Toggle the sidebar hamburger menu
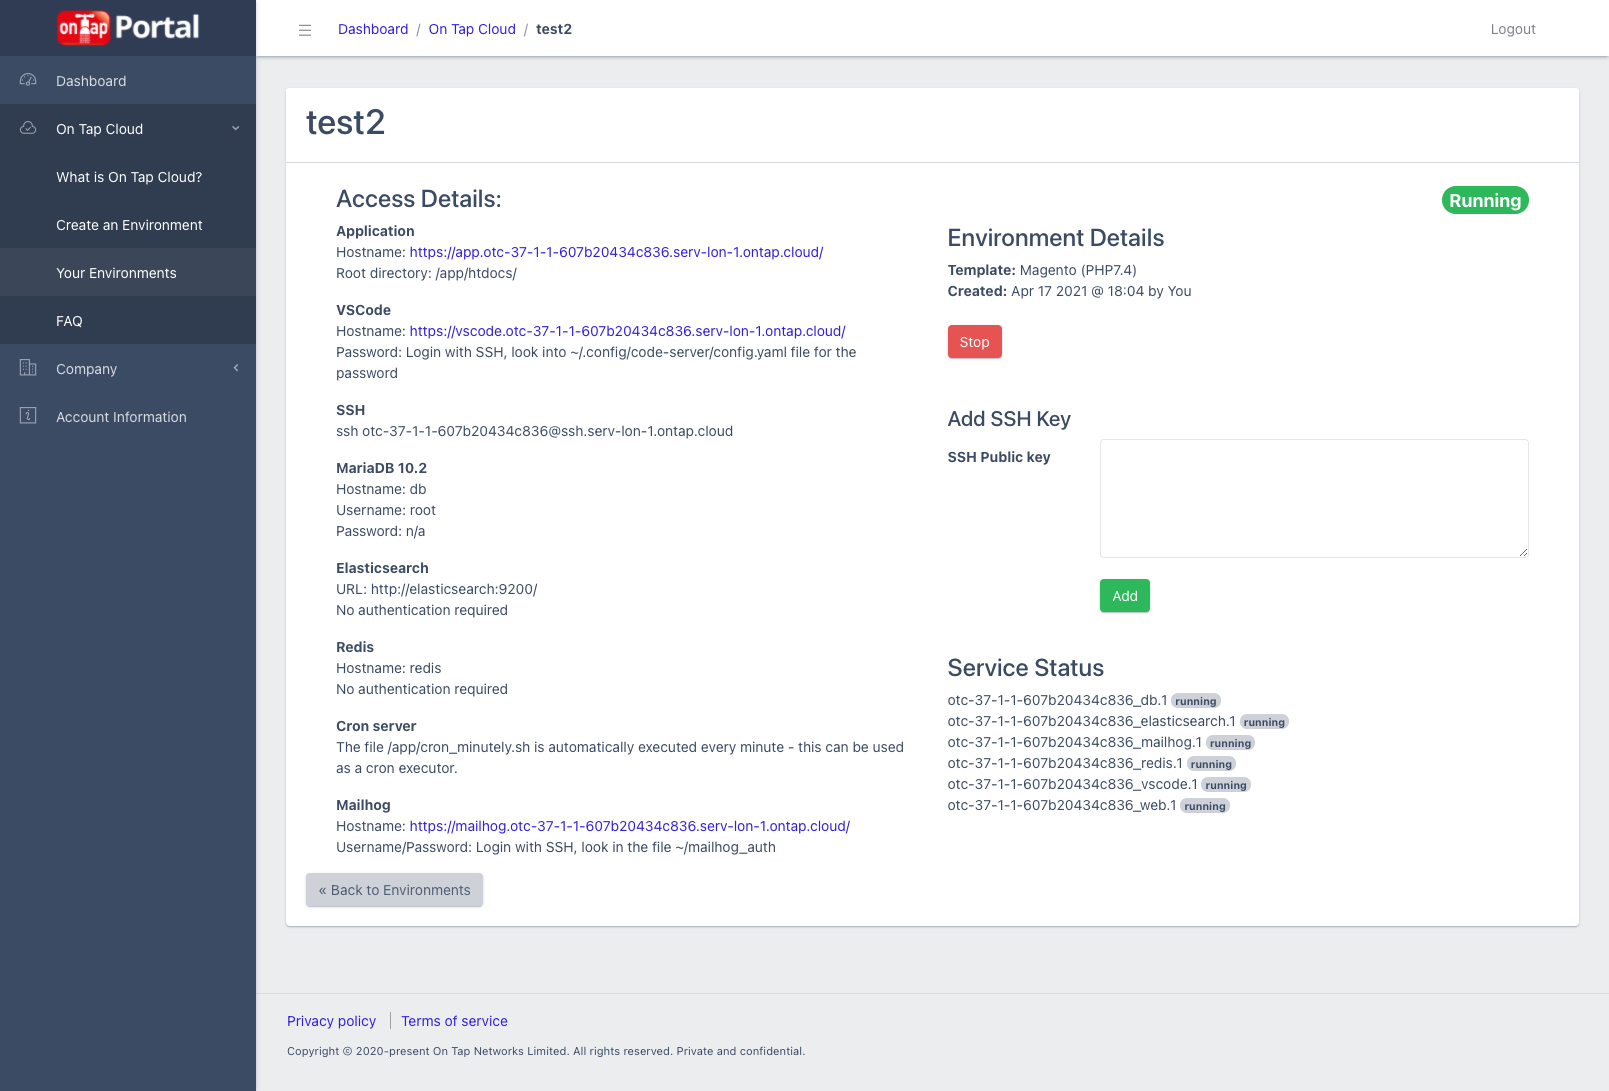 pyautogui.click(x=305, y=30)
